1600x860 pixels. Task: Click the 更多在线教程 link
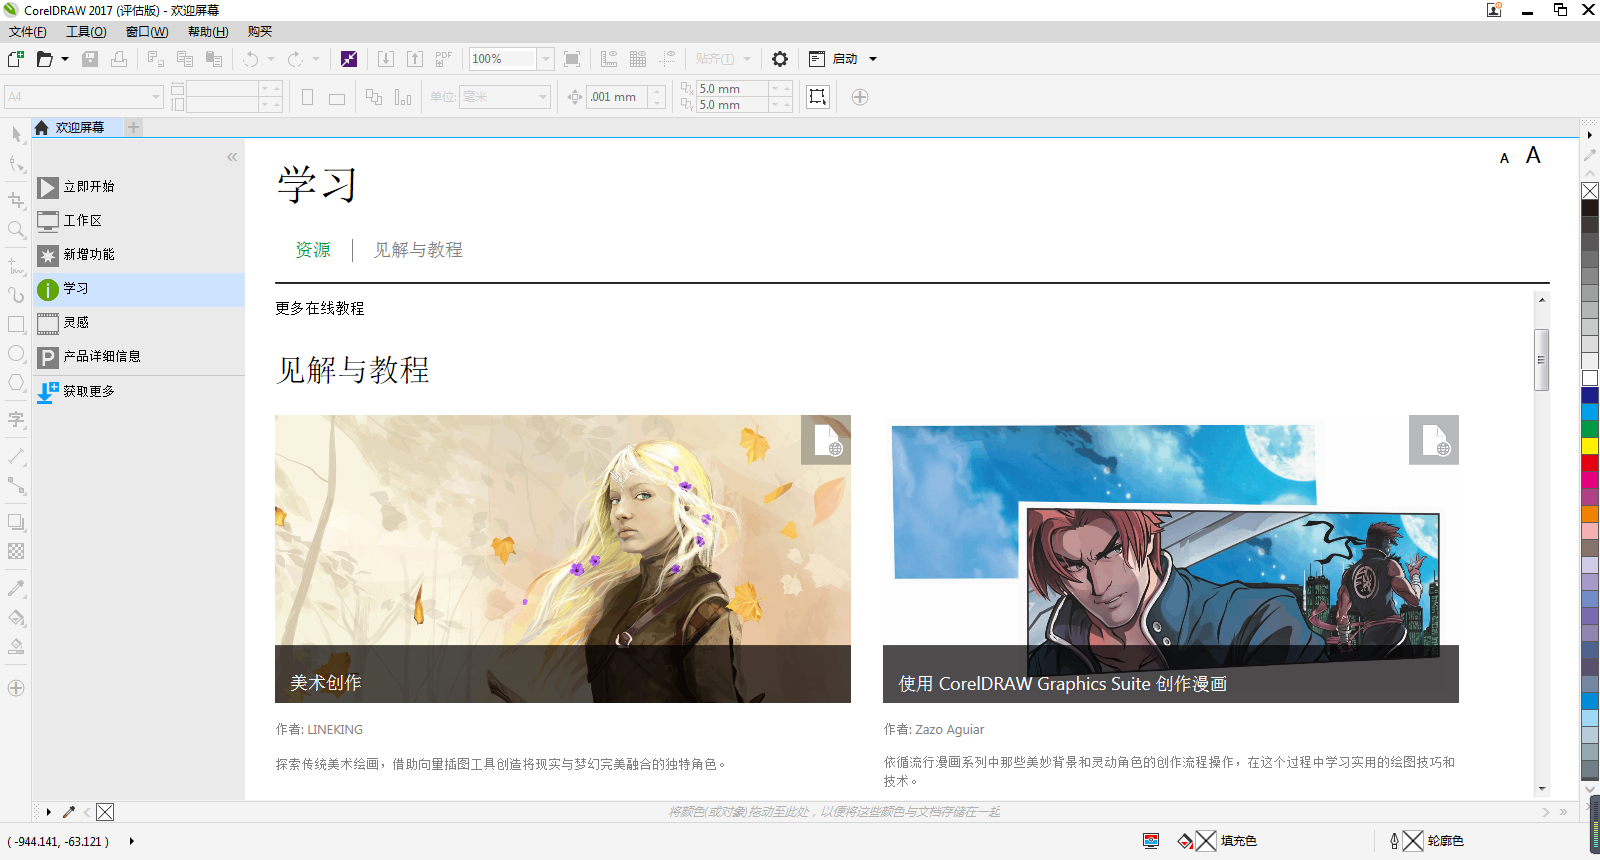pos(320,308)
